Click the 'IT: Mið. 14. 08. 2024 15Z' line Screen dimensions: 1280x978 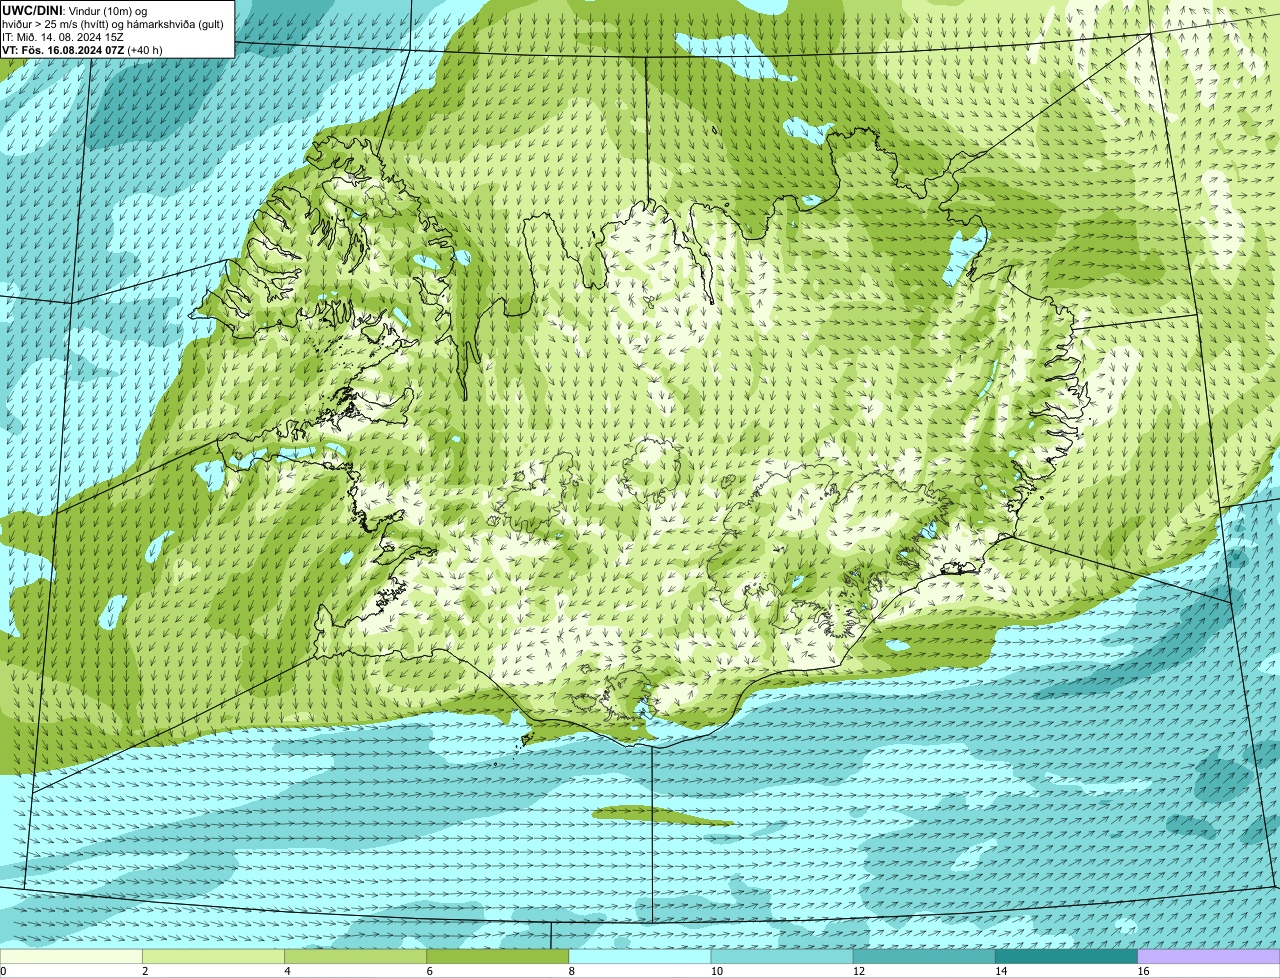tap(63, 37)
